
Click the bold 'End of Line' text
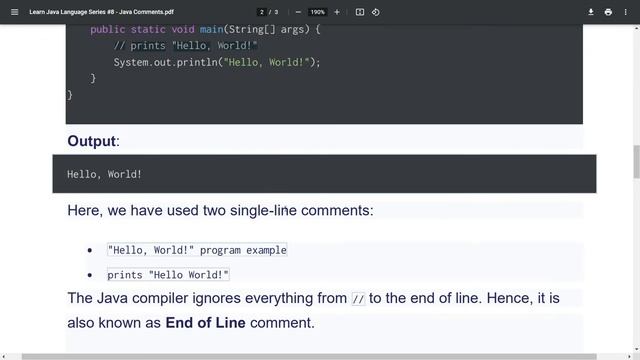[x=205, y=323]
